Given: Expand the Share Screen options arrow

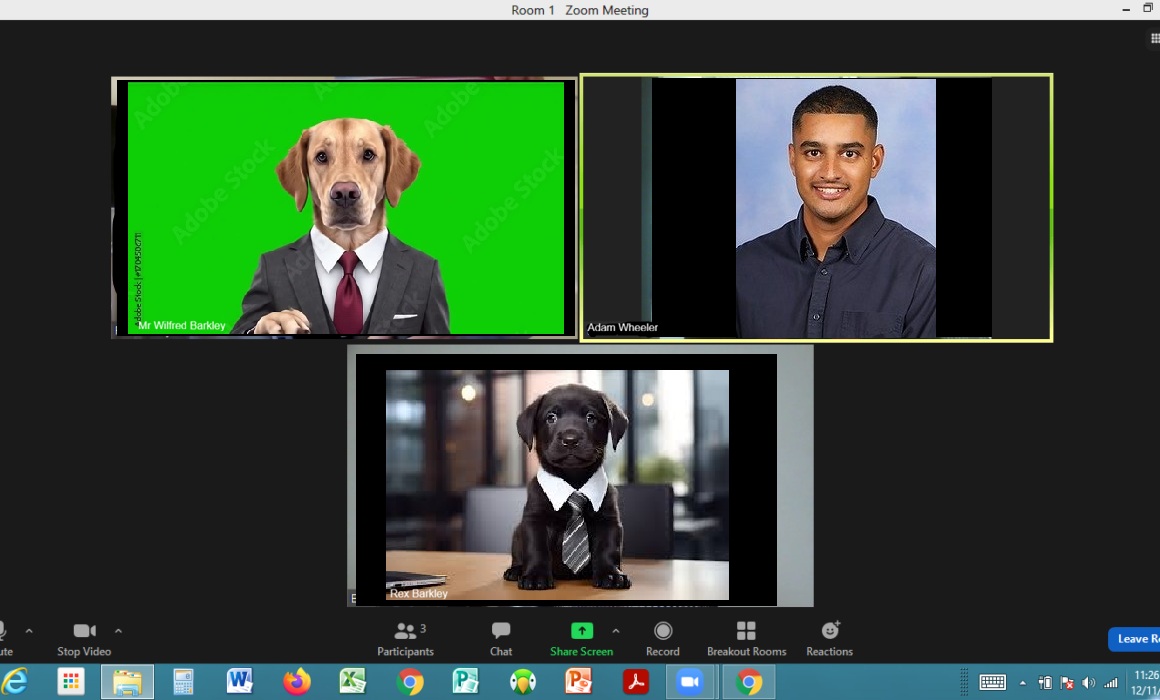Looking at the screenshot, I should [615, 631].
